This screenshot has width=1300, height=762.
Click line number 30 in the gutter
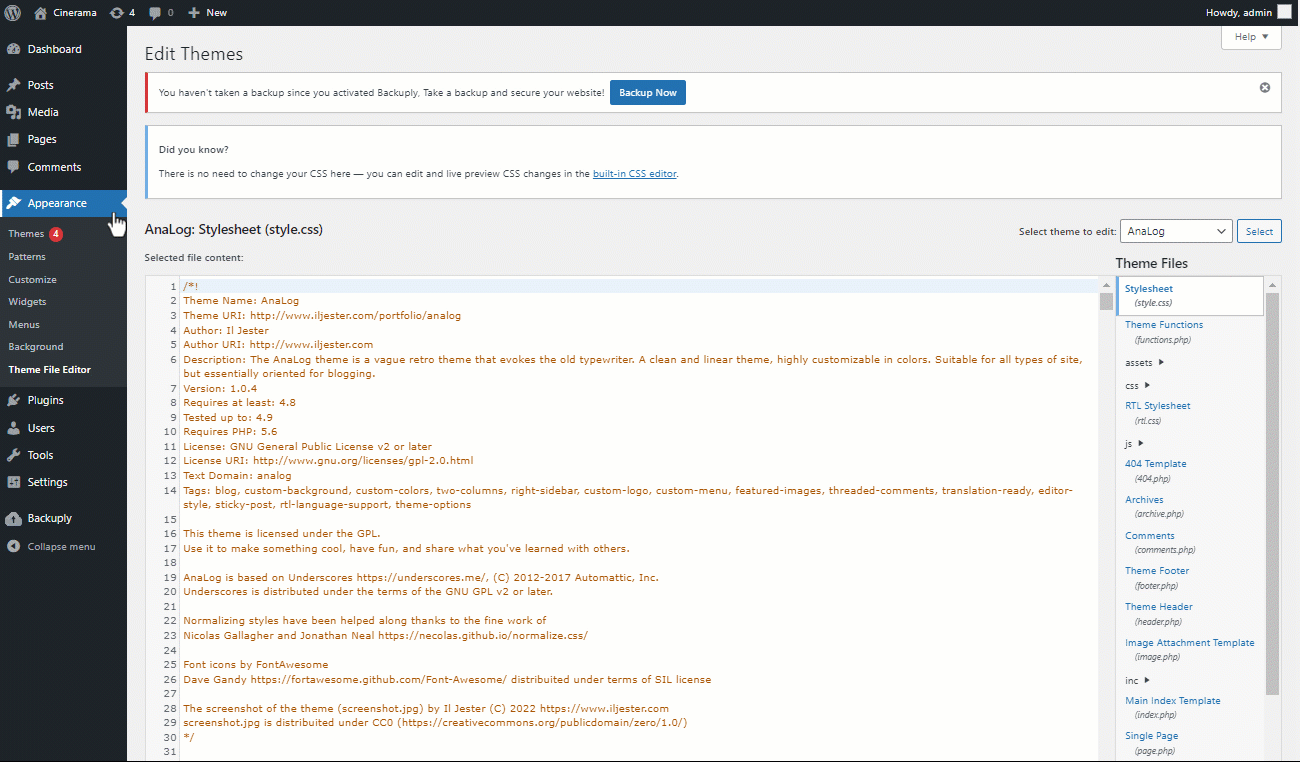pyautogui.click(x=170, y=737)
